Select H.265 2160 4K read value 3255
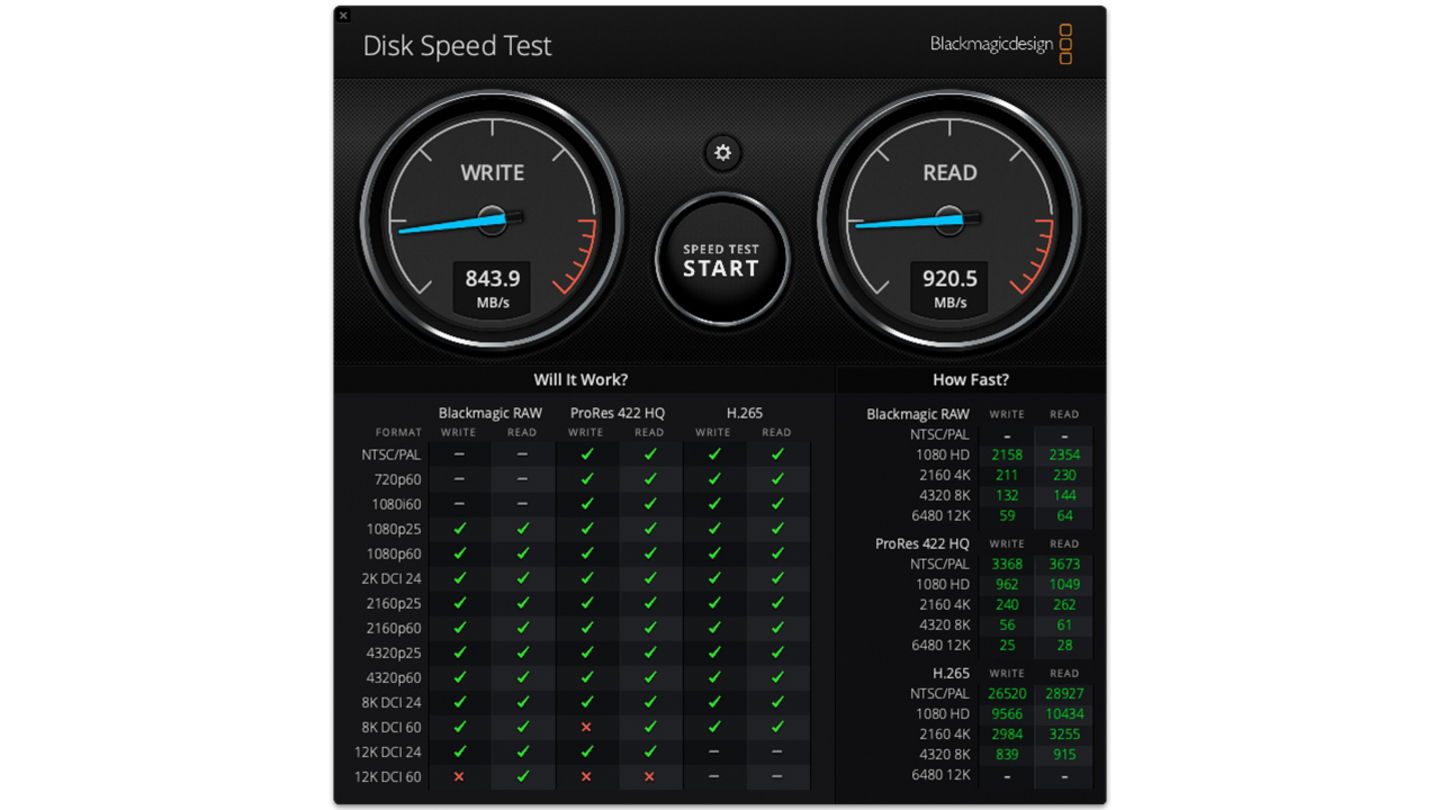Image resolution: width=1440 pixels, height=810 pixels. coord(1064,734)
